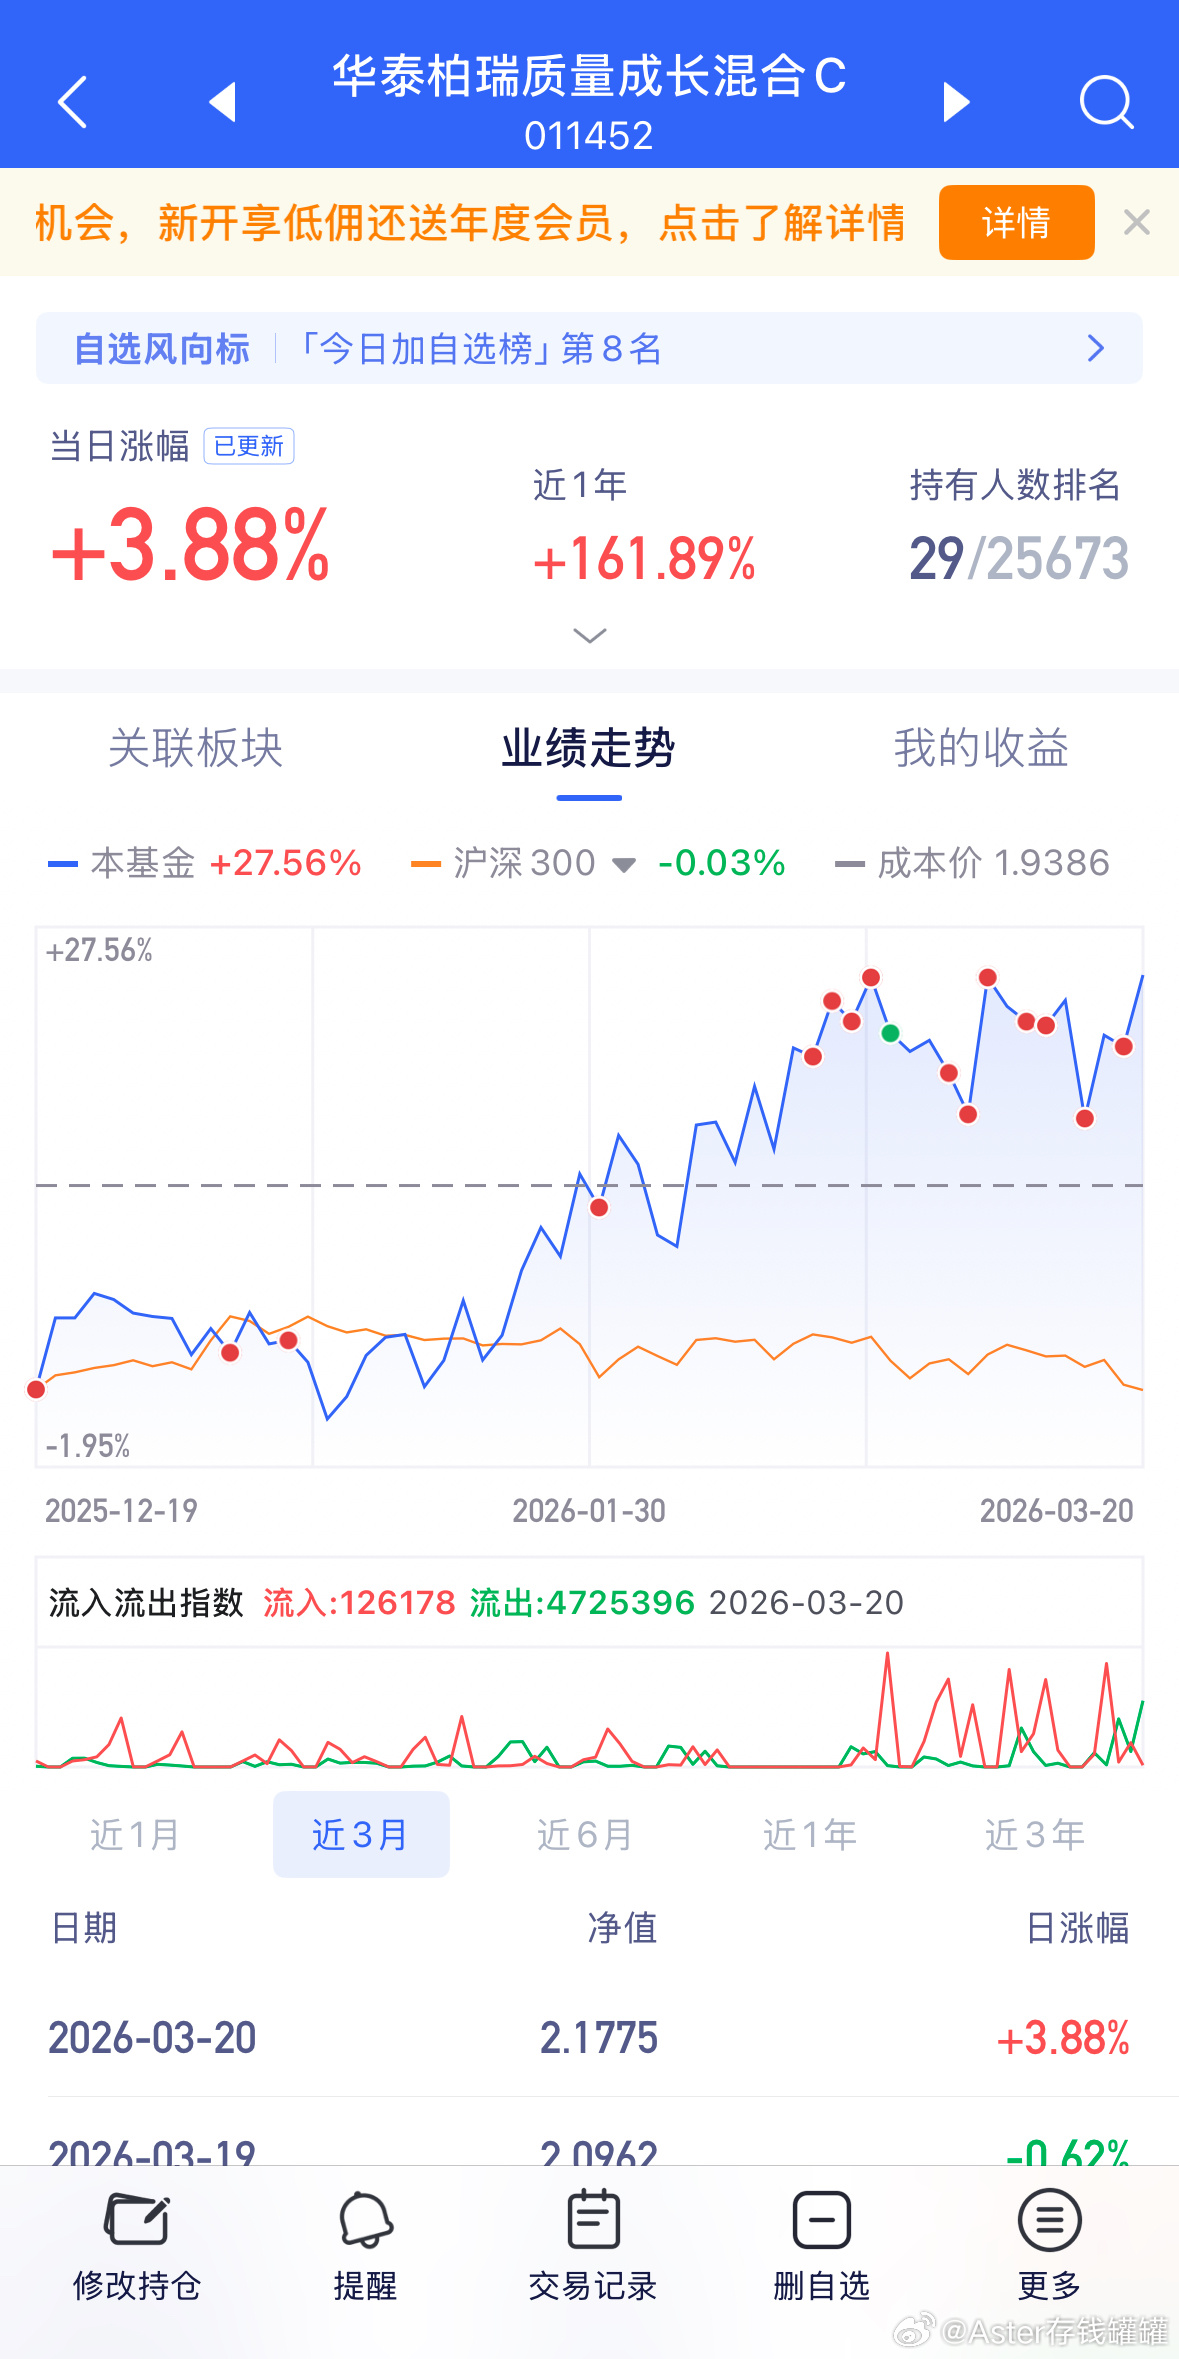This screenshot has width=1179, height=2359.
Task: Go to next fund with right triangle
Action: coord(957,102)
